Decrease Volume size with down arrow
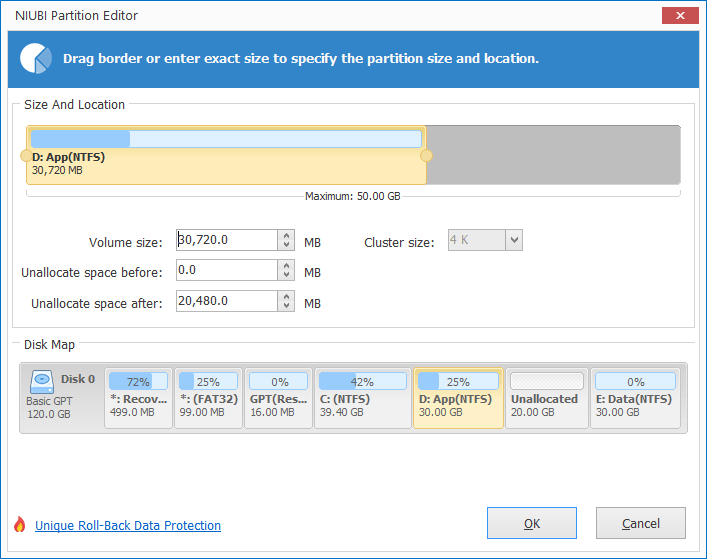The image size is (707, 559). pyautogui.click(x=286, y=245)
